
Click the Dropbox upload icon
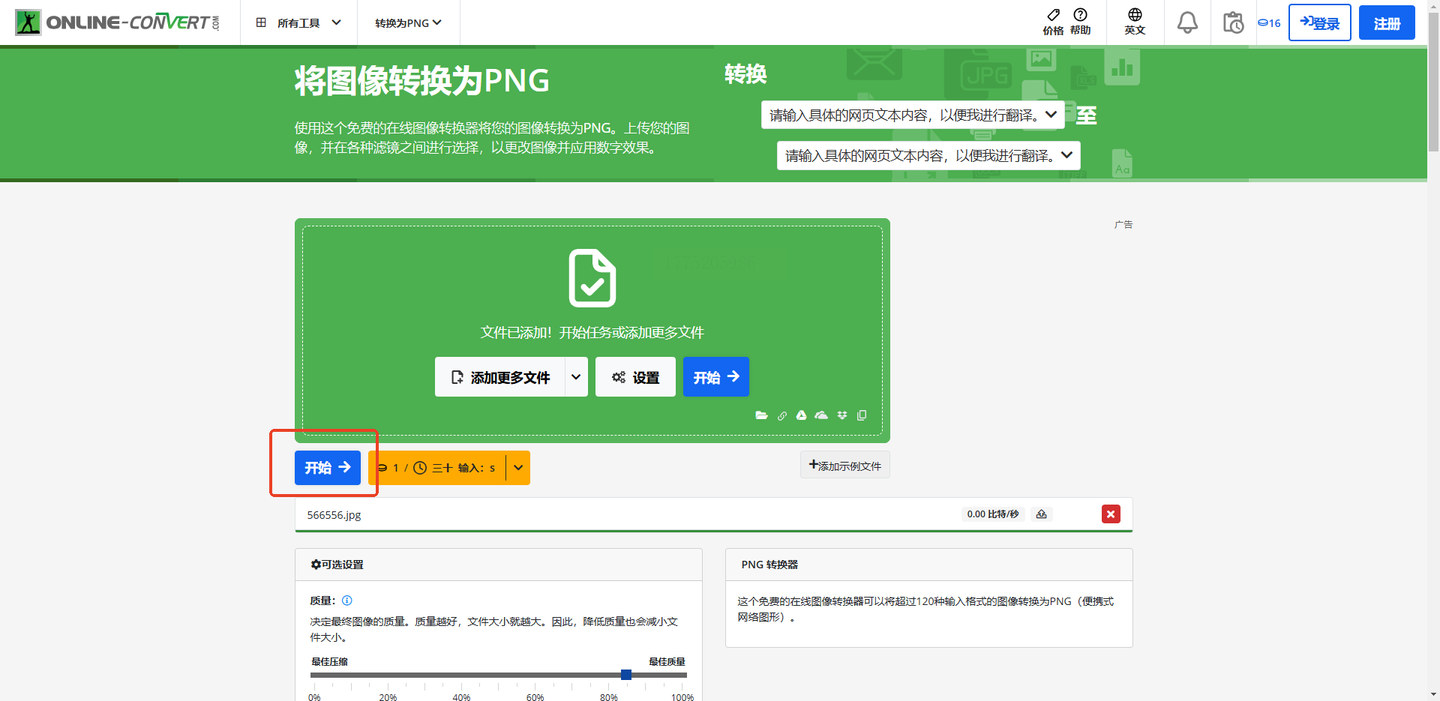click(842, 415)
